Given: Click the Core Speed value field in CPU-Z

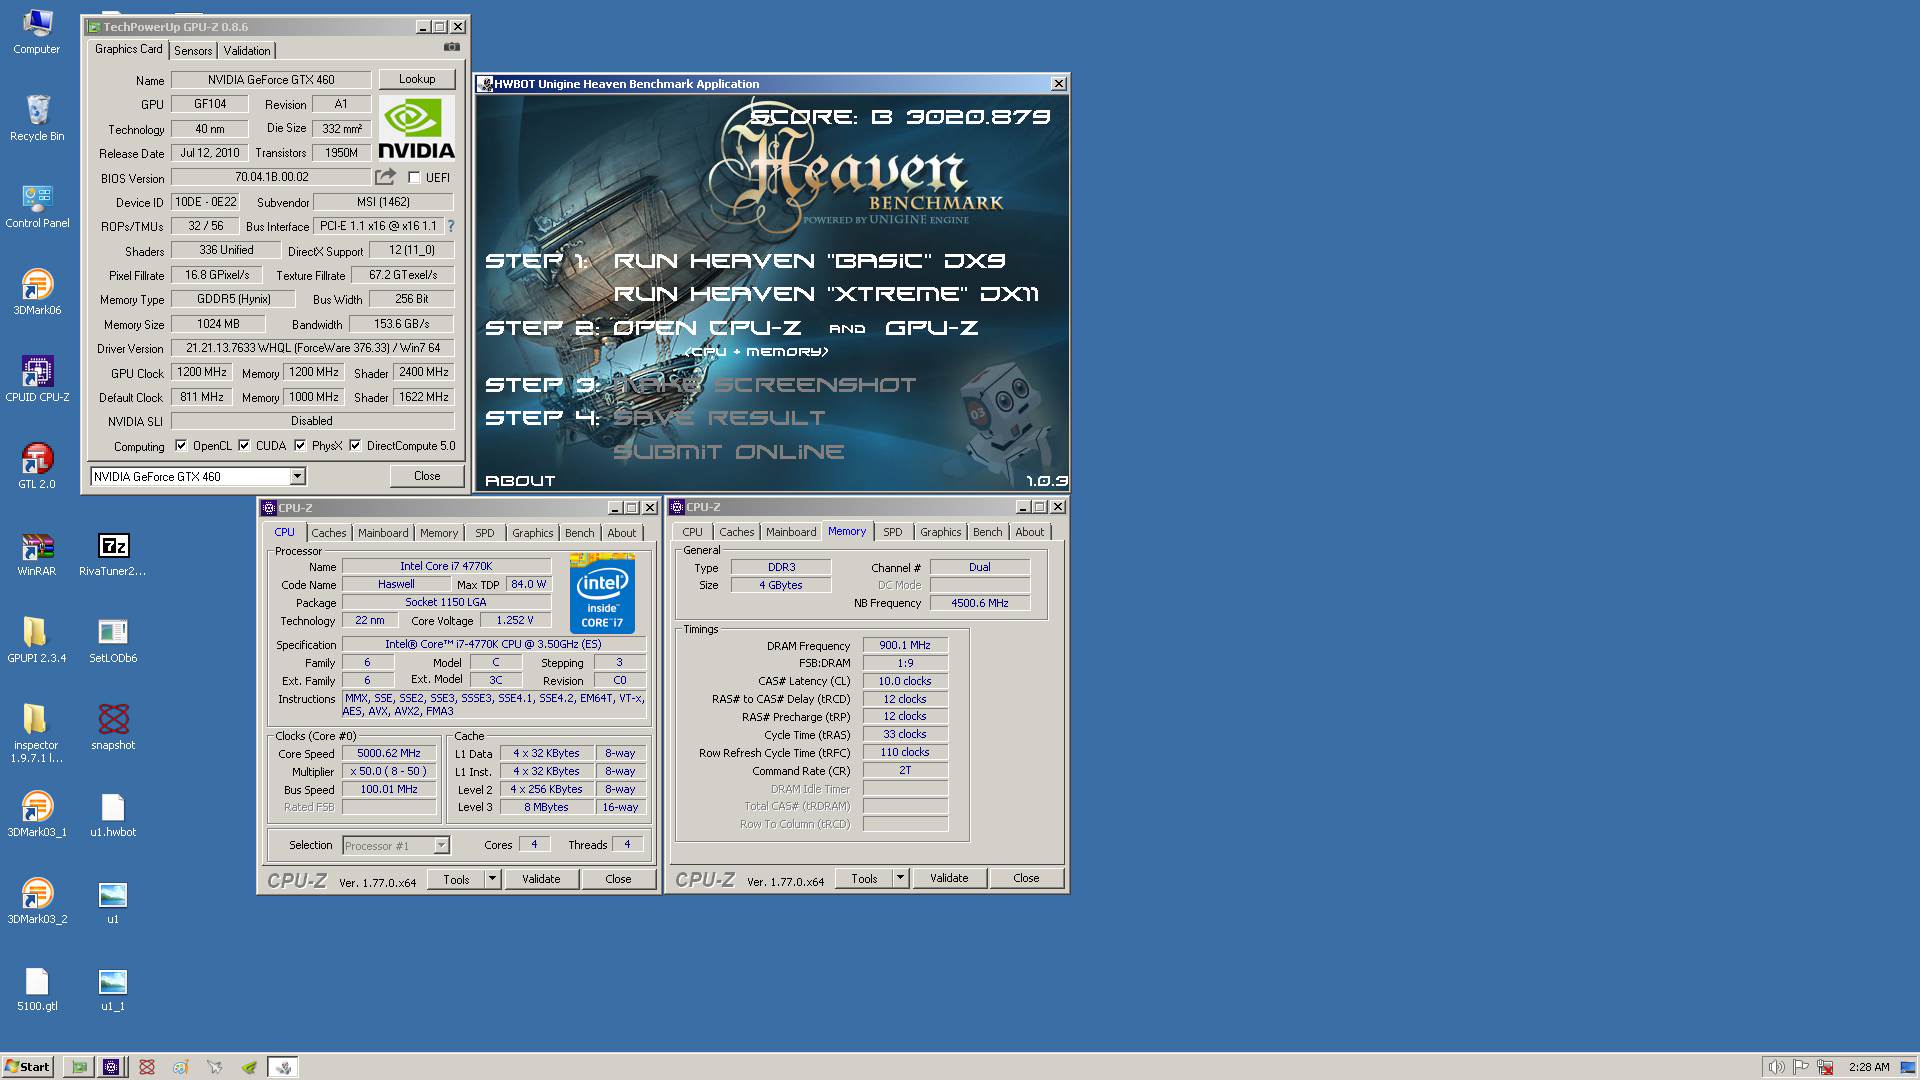Looking at the screenshot, I should (389, 754).
